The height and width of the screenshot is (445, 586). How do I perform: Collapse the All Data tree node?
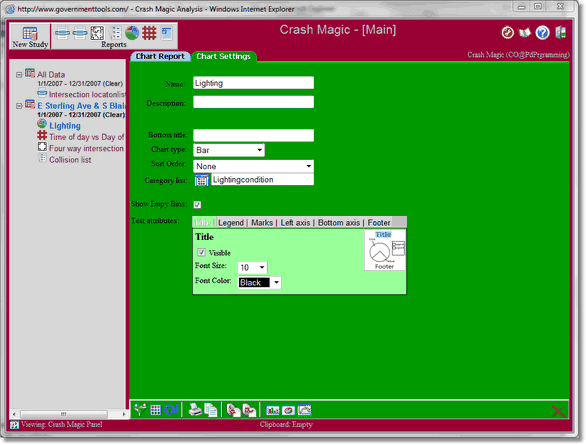(19, 75)
